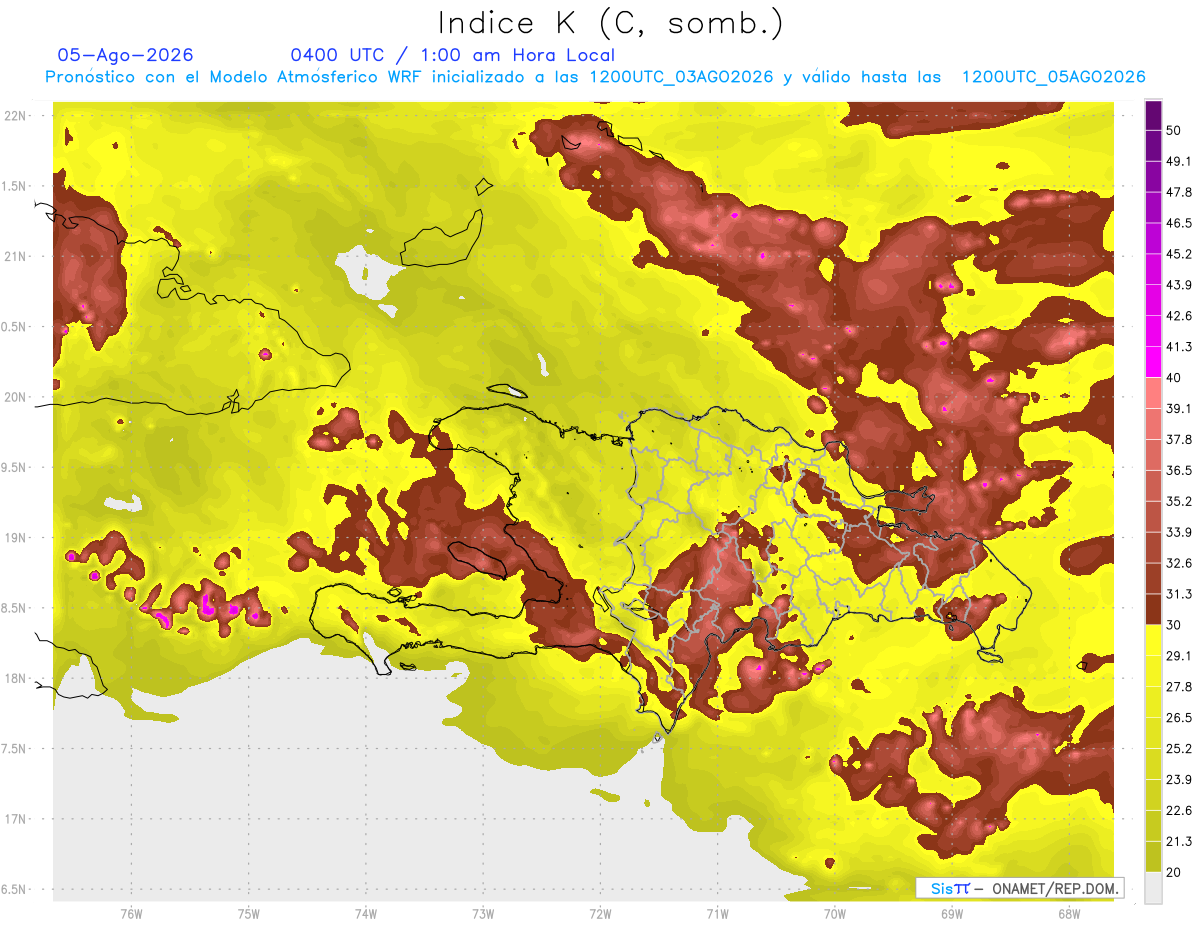Click the blue 'Sisπ' logo text
The width and height of the screenshot is (1200, 927).
pyautogui.click(x=949, y=888)
